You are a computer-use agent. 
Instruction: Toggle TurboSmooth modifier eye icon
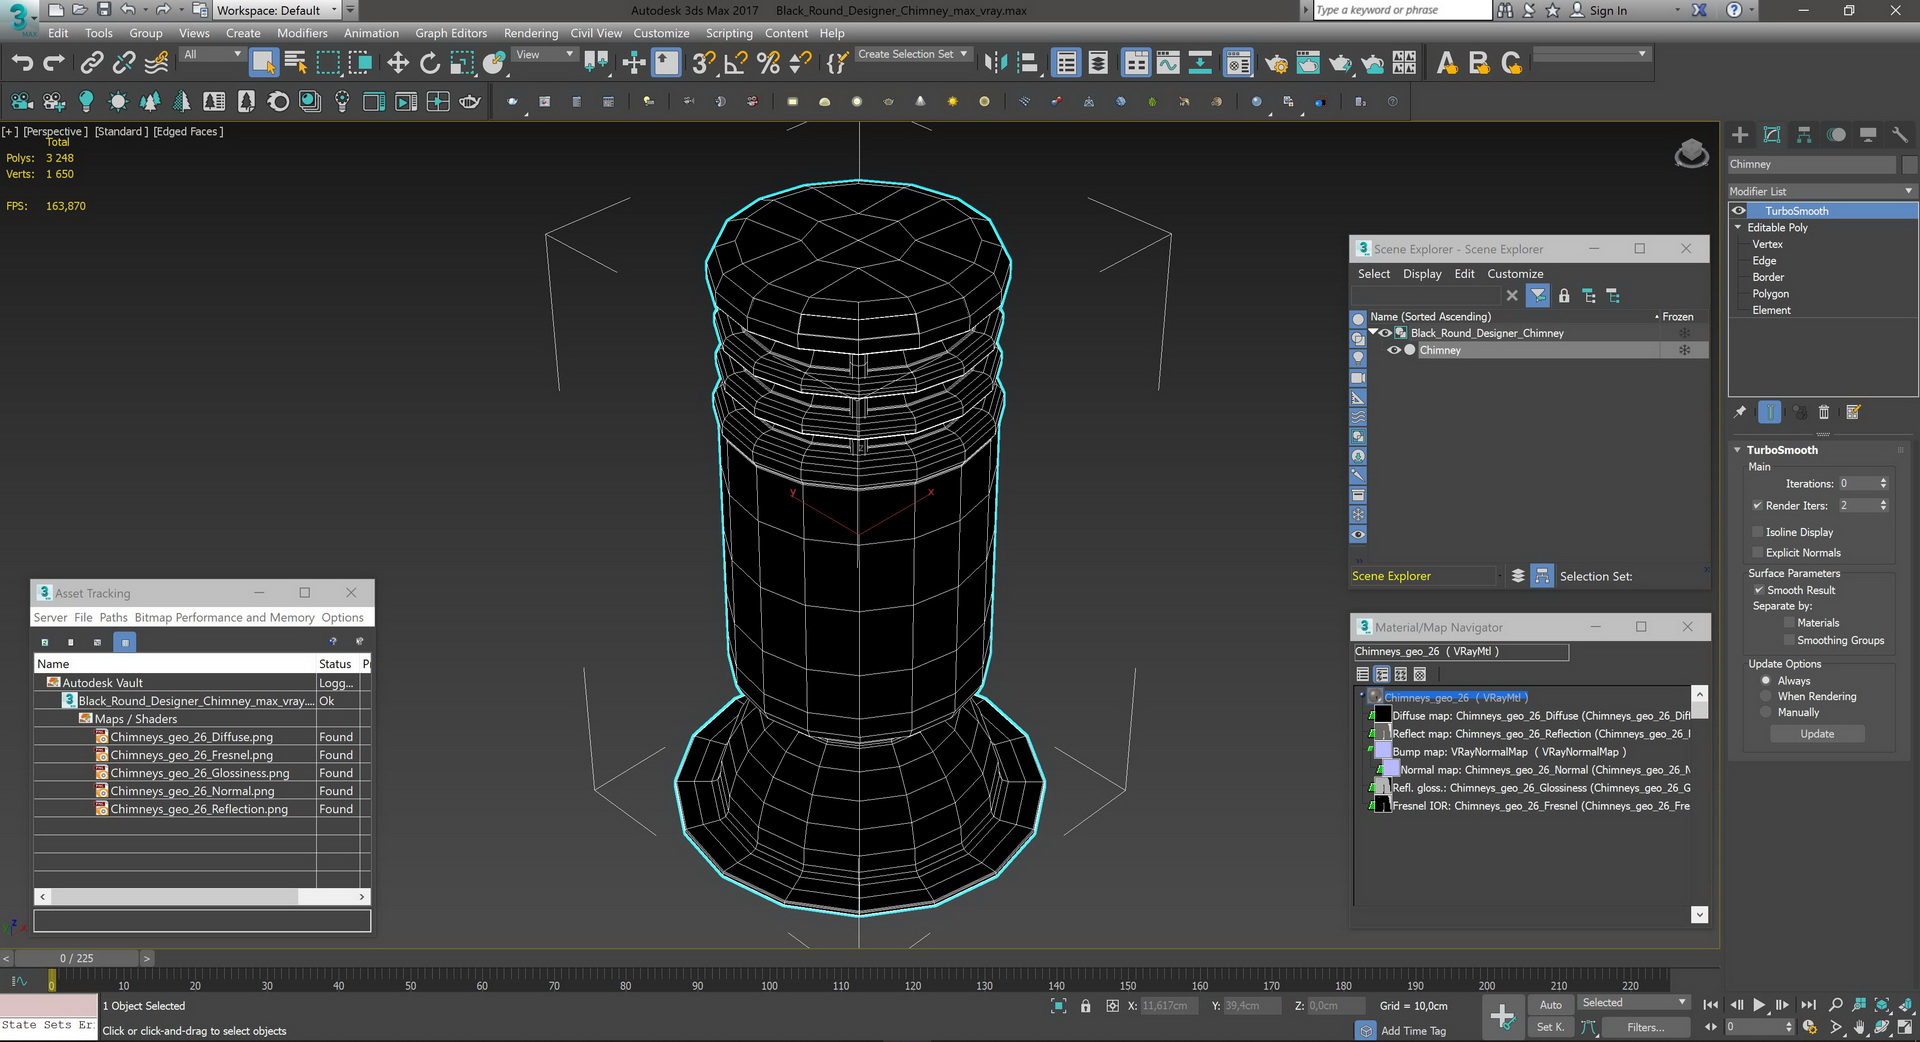coord(1739,211)
